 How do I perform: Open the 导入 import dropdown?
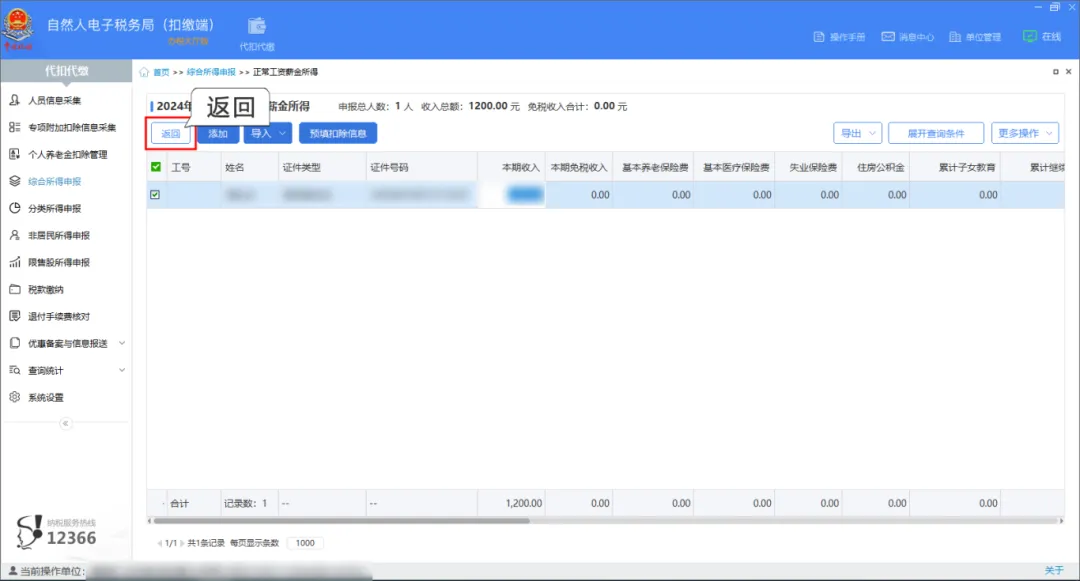pyautogui.click(x=264, y=132)
